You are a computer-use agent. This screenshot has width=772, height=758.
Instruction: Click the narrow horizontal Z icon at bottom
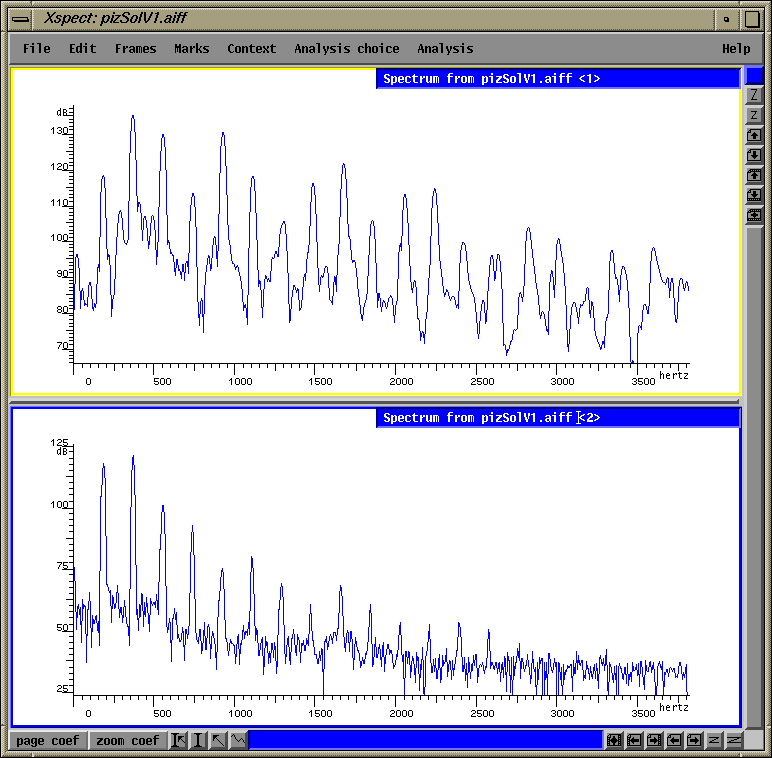tap(714, 740)
